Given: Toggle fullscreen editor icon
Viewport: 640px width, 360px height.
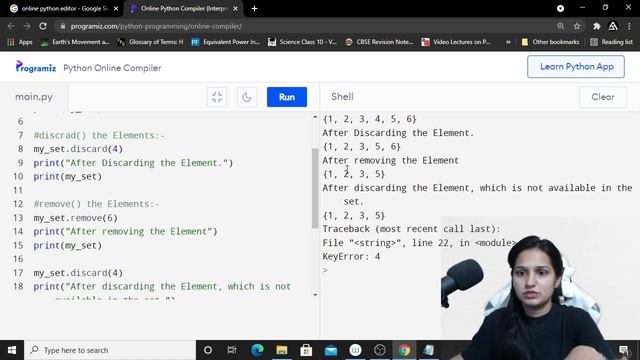Looking at the screenshot, I should pos(217,97).
